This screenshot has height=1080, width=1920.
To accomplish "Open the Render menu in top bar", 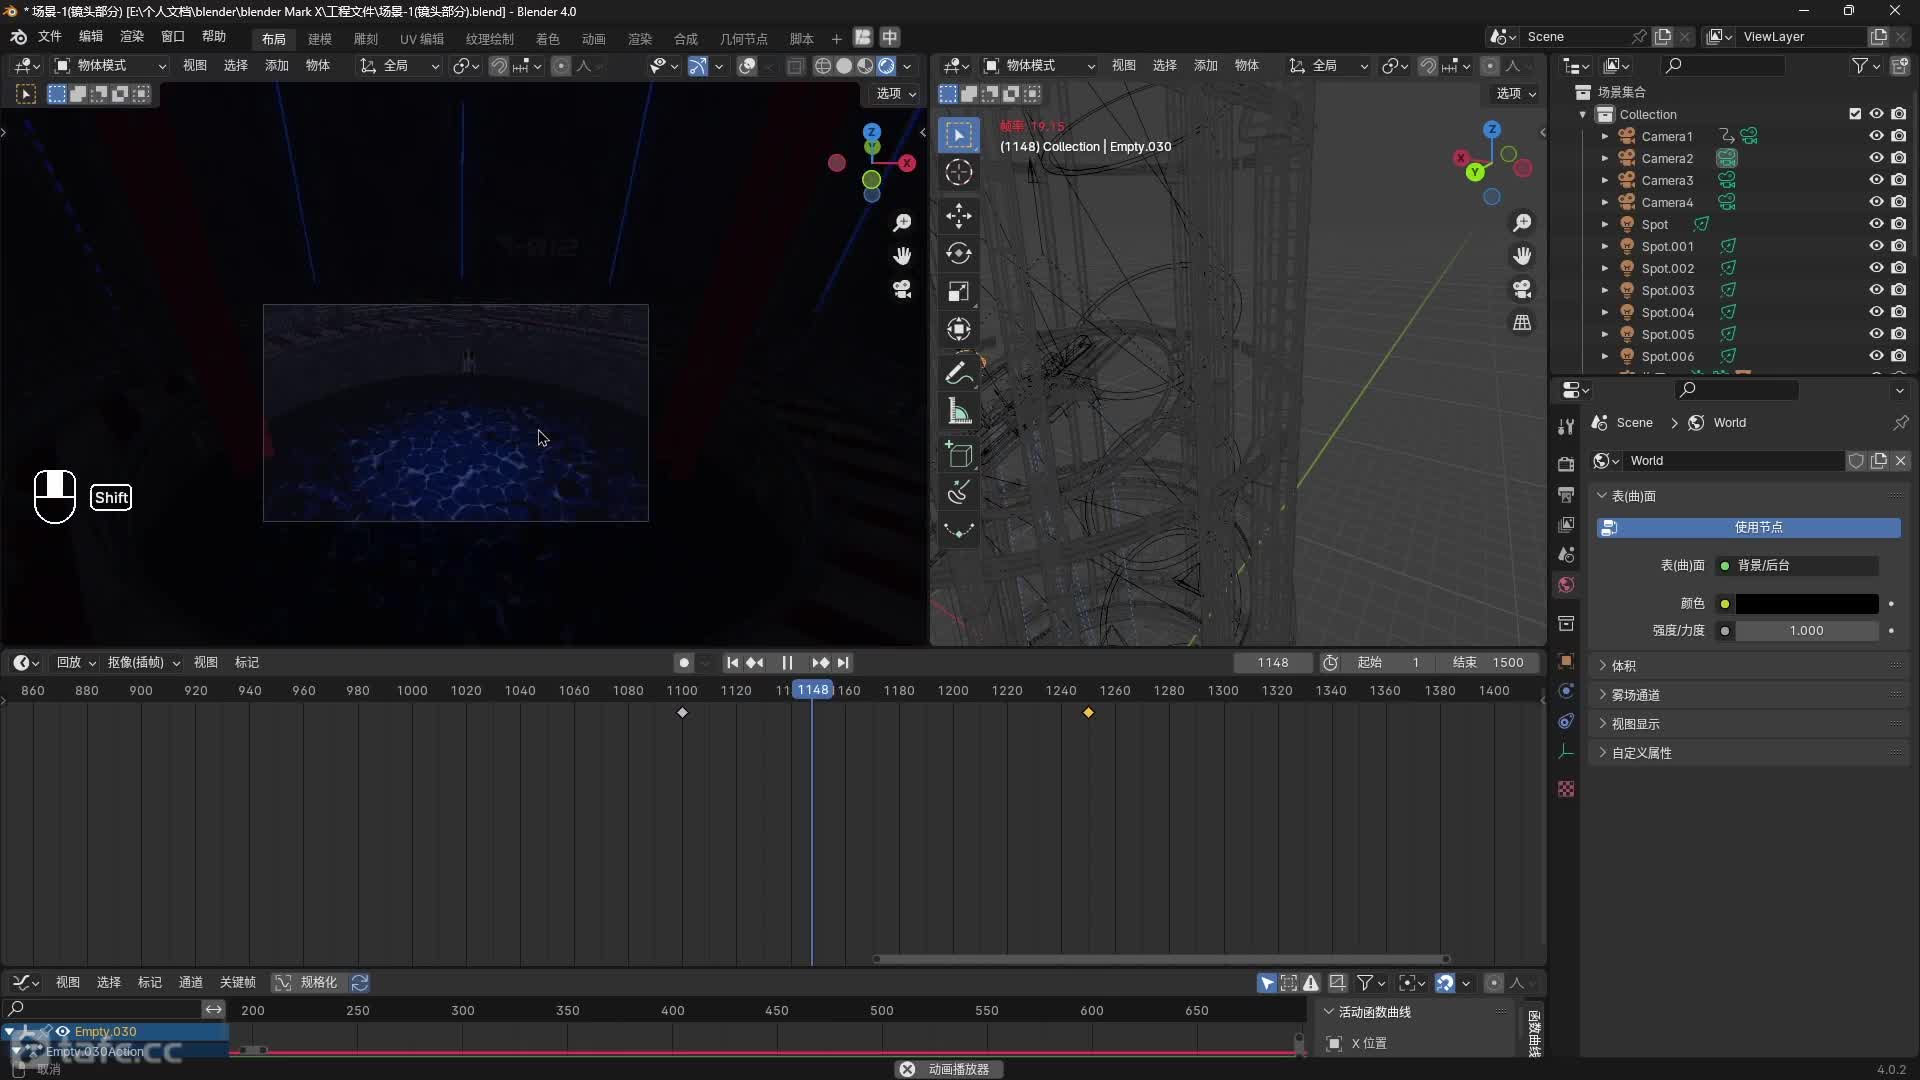I will pyautogui.click(x=132, y=37).
